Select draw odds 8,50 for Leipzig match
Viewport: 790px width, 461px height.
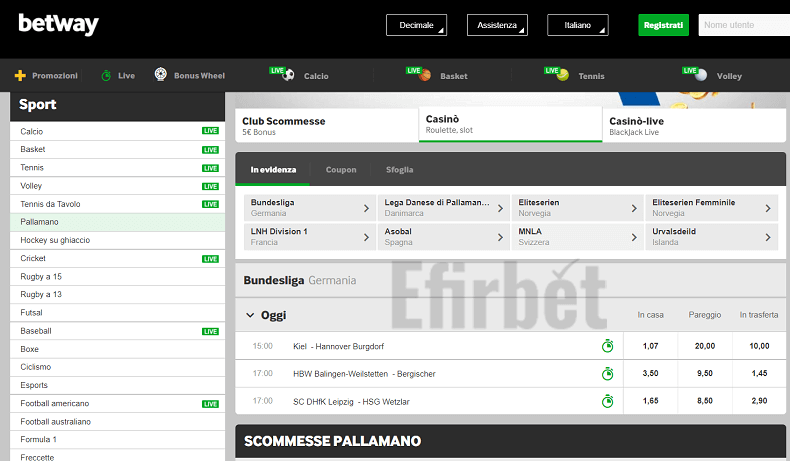click(x=705, y=401)
